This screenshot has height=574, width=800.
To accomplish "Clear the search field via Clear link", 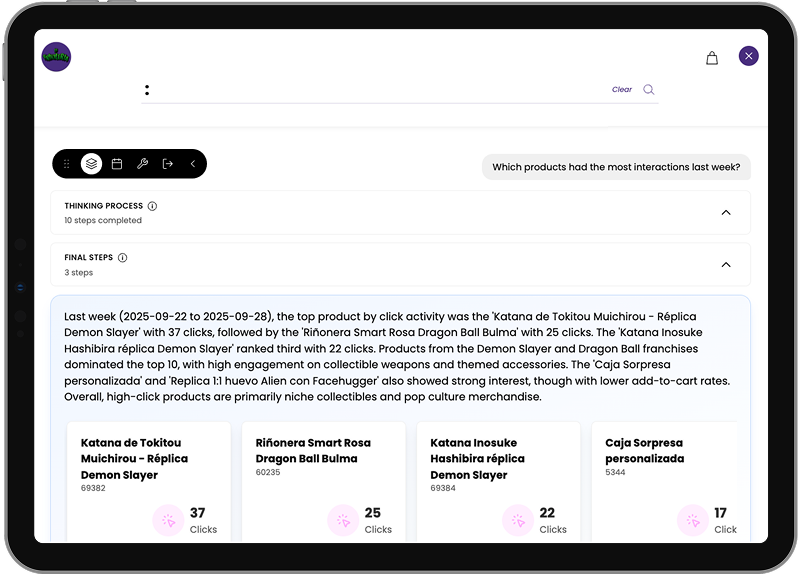I will coord(622,90).
